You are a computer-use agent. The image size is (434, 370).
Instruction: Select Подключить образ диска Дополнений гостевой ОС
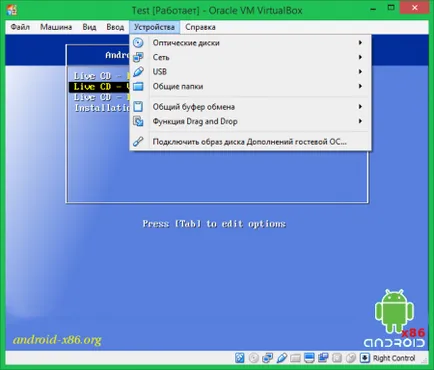(250, 142)
